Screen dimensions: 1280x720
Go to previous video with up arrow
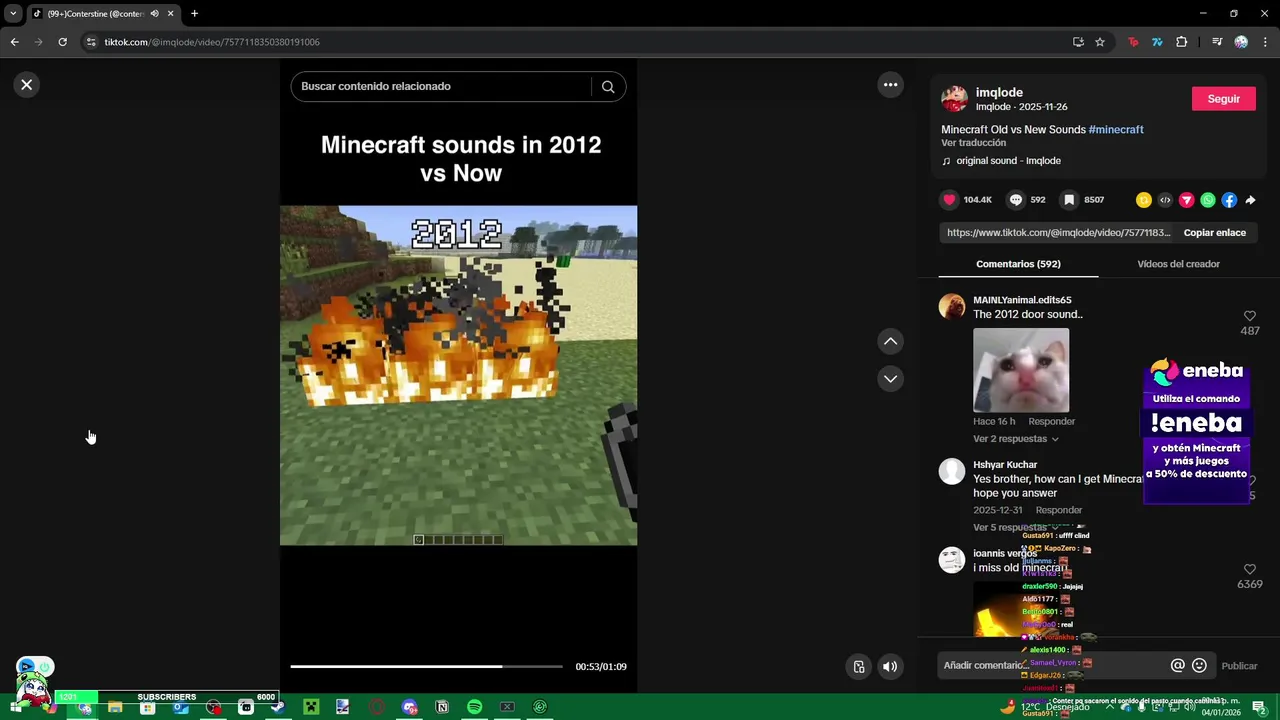click(x=890, y=341)
